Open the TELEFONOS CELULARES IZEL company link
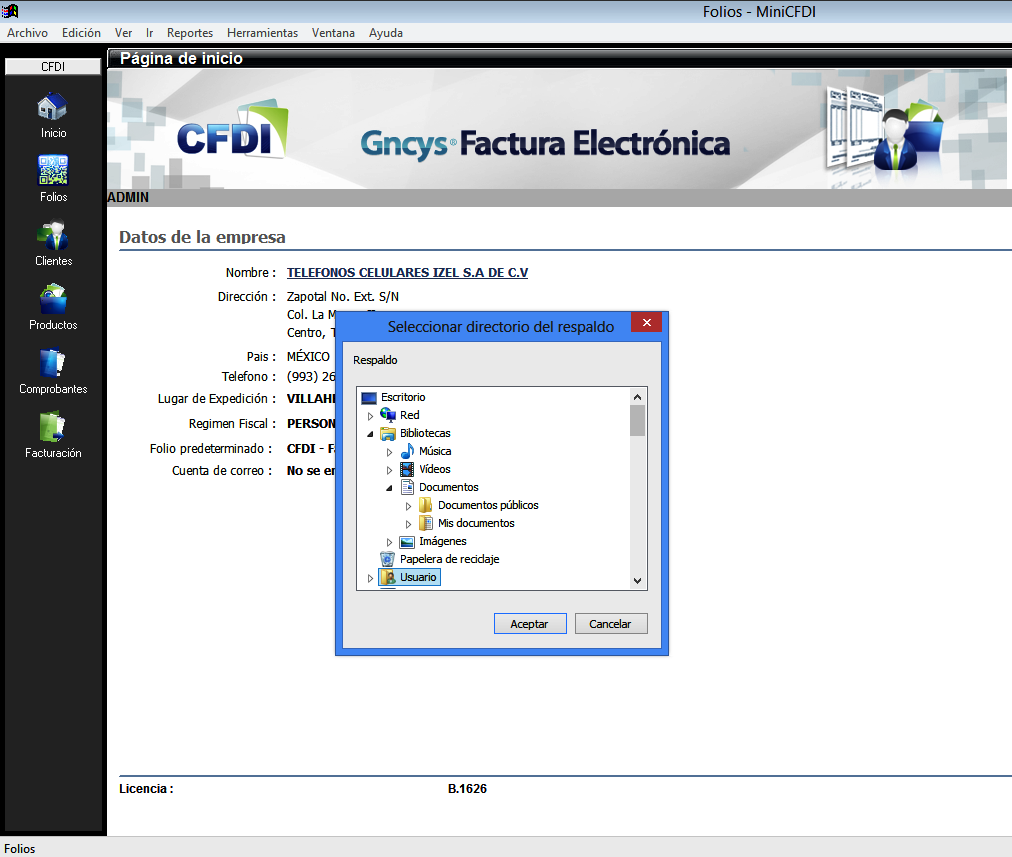Viewport: 1012px width, 857px height. [407, 273]
